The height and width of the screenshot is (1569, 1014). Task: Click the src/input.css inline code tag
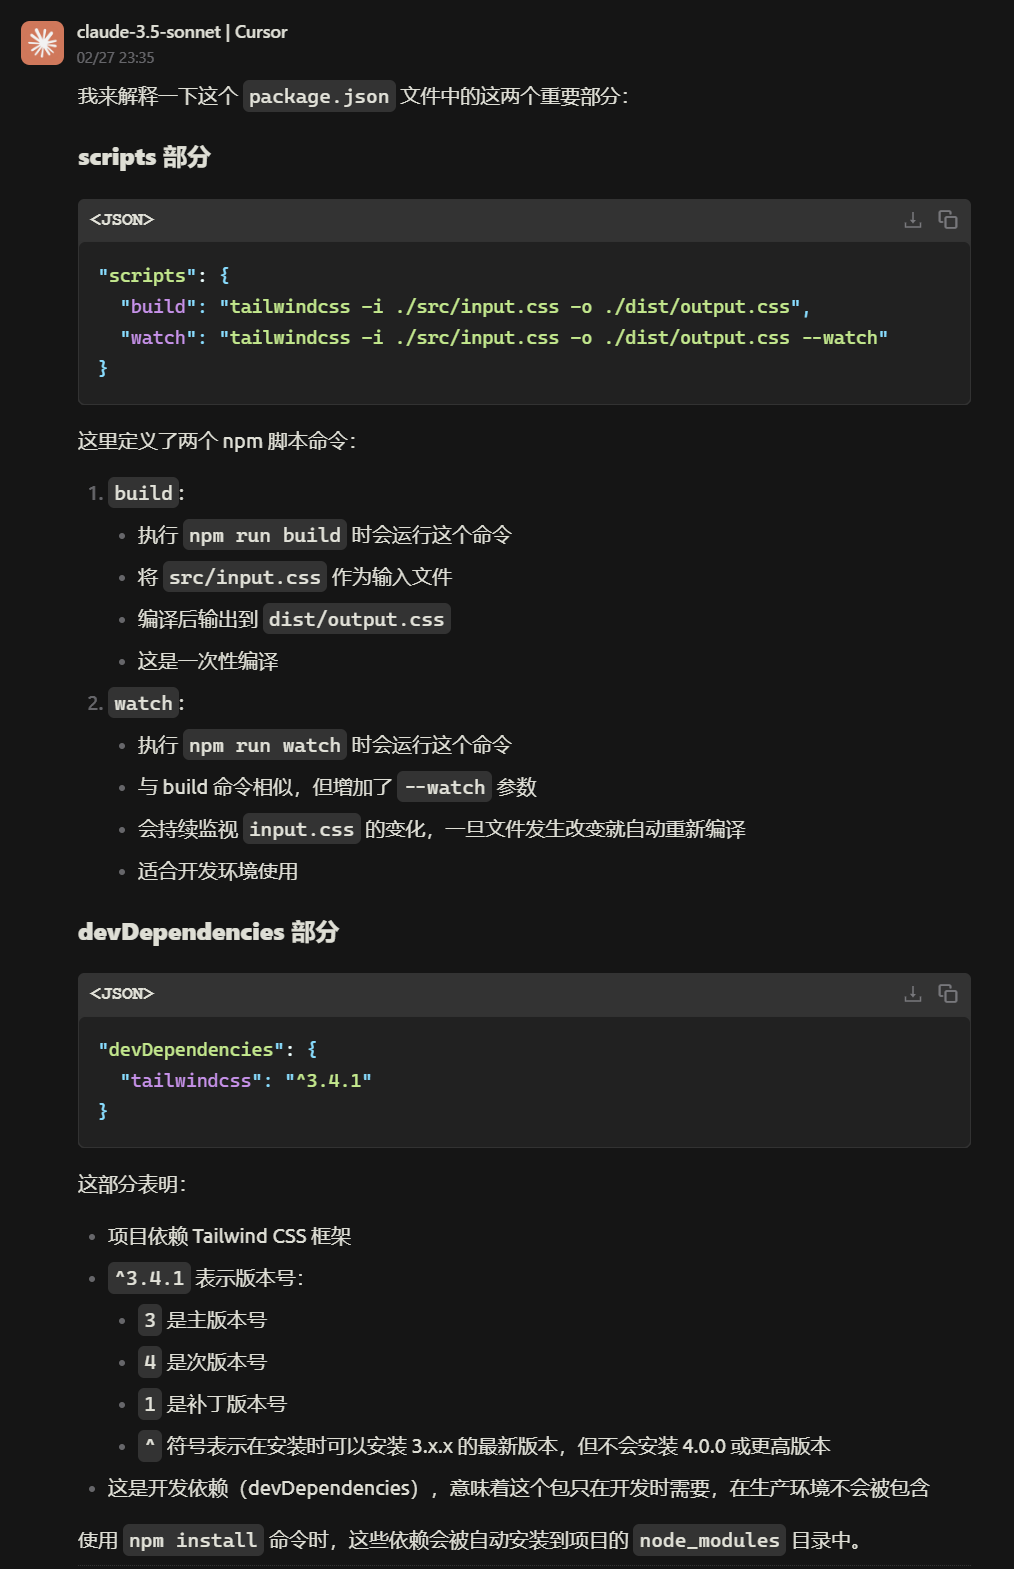click(244, 577)
